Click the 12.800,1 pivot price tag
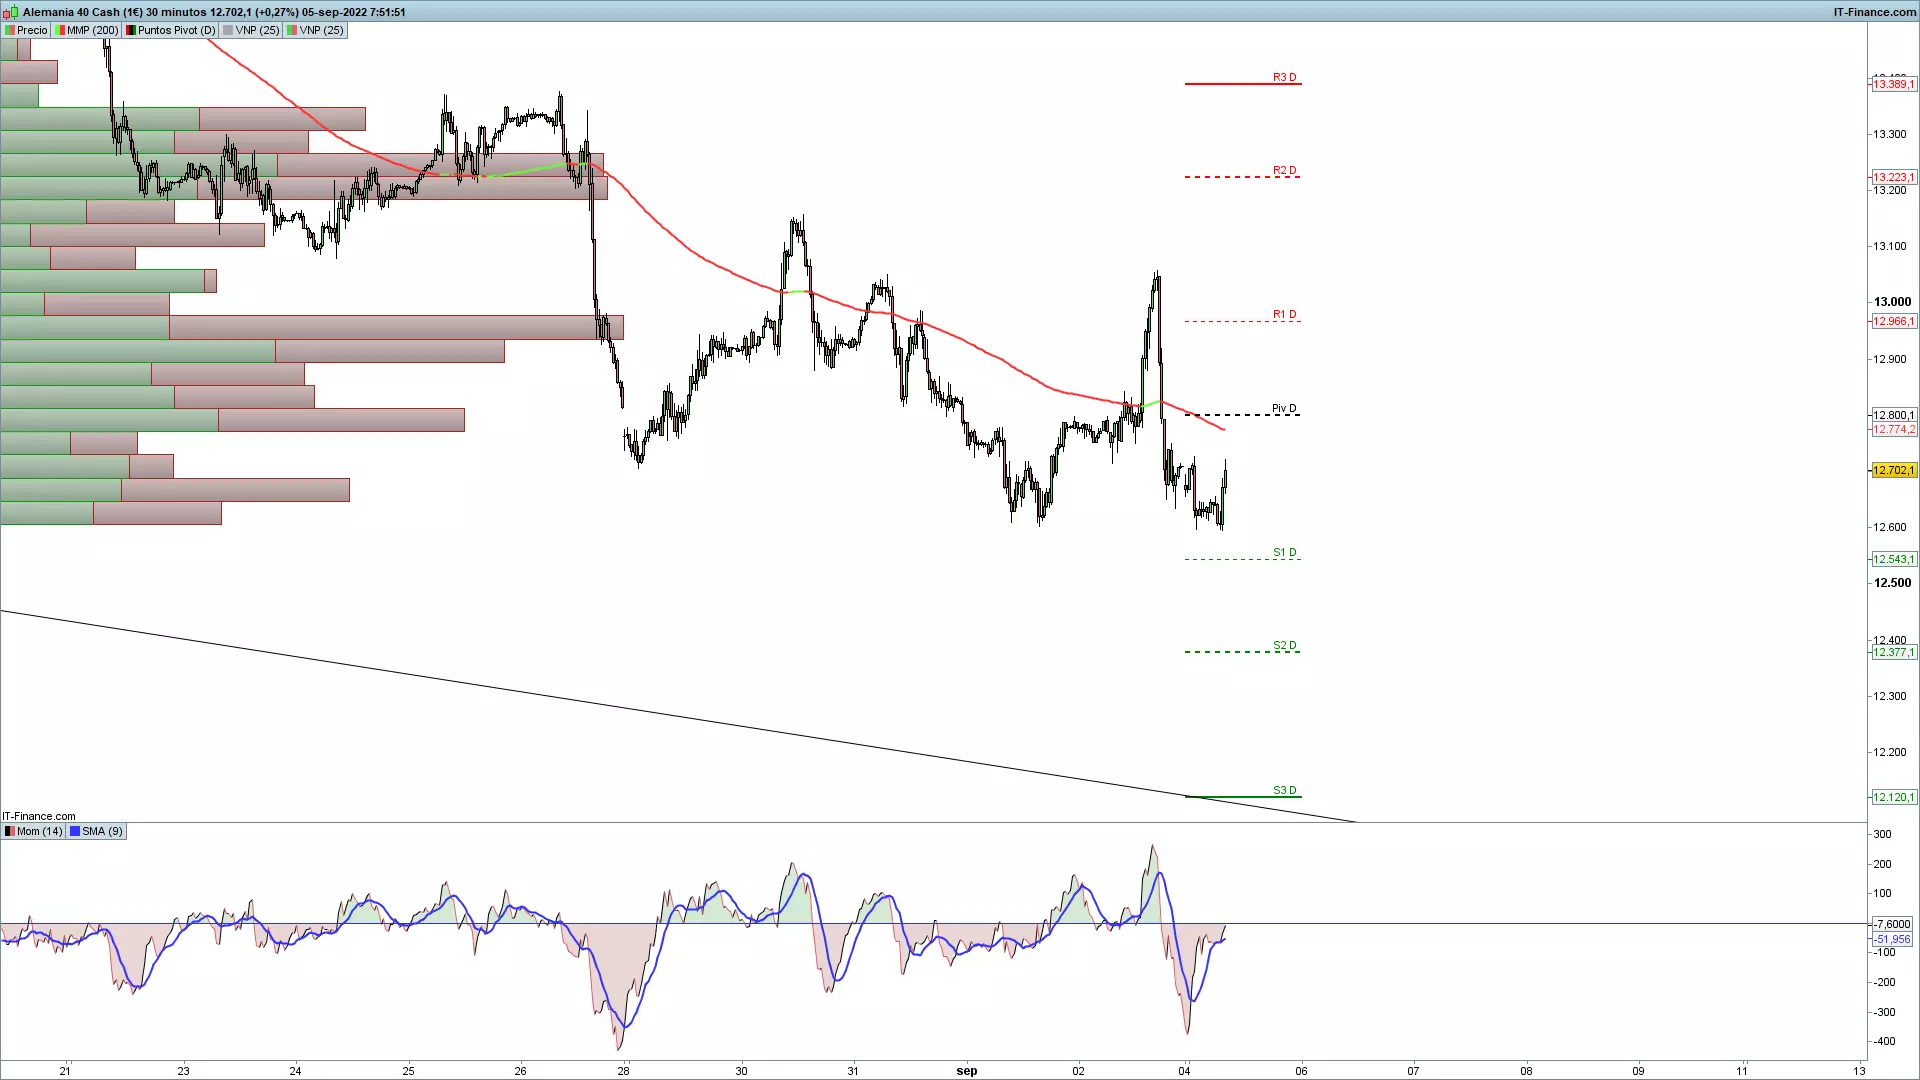1920x1080 pixels. point(1894,415)
